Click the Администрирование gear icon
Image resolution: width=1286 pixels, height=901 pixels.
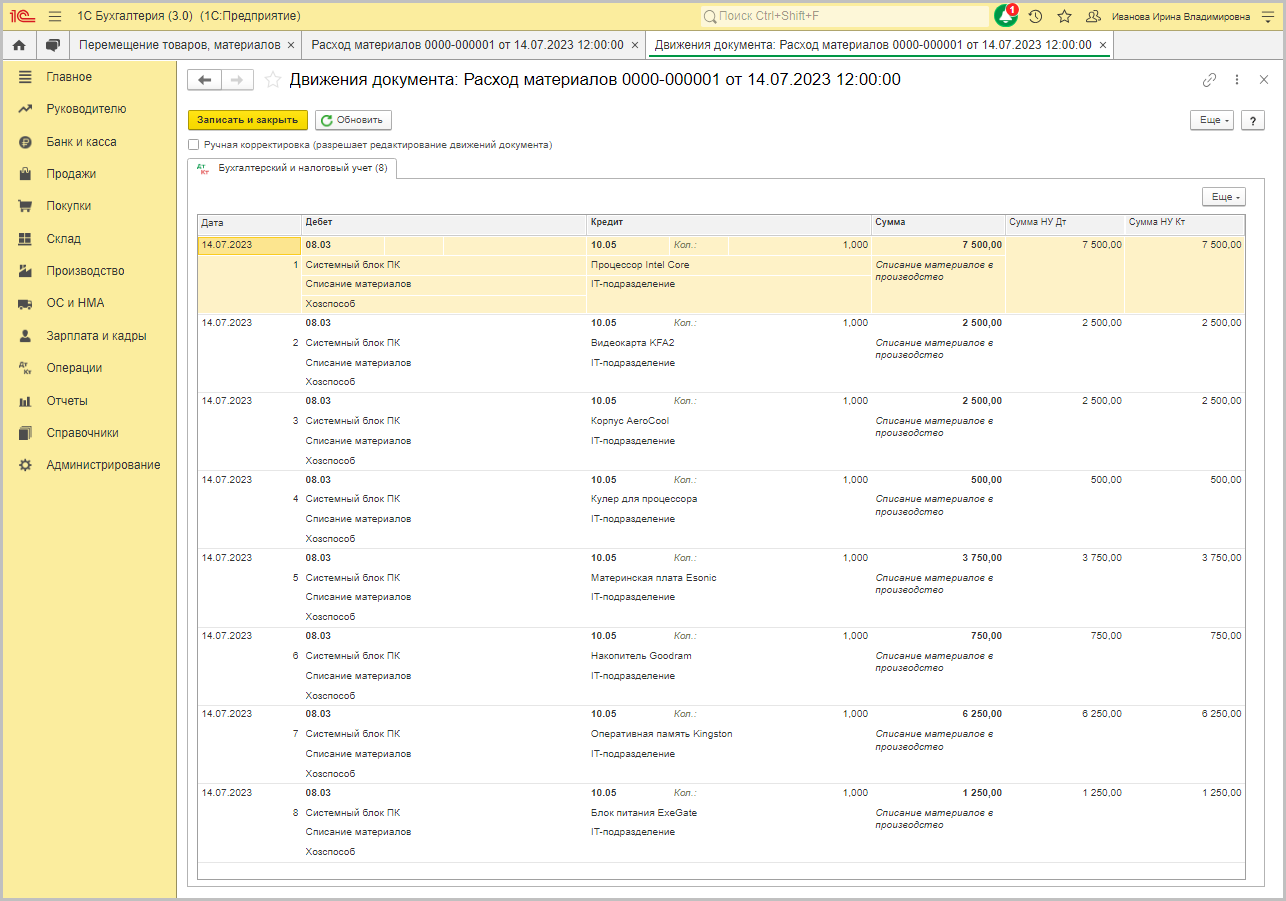pyautogui.click(x=25, y=465)
